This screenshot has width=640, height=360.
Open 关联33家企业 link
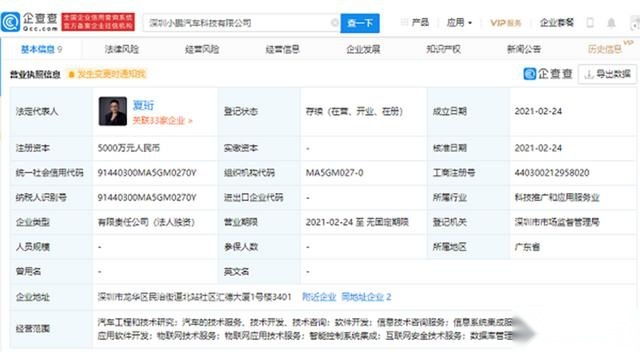[162, 120]
